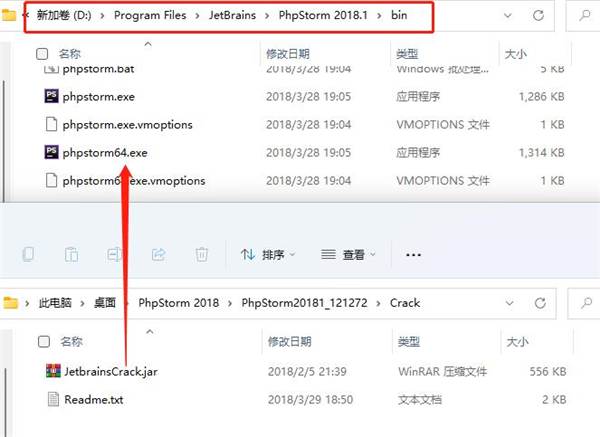Sort by 大小 column in the bin window
The image size is (600, 437).
[515, 54]
